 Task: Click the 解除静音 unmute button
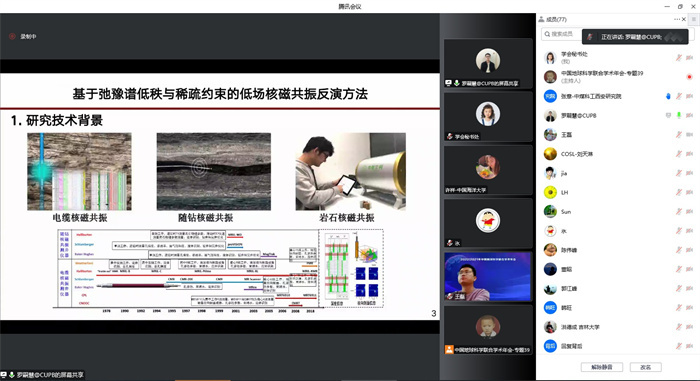click(x=602, y=367)
